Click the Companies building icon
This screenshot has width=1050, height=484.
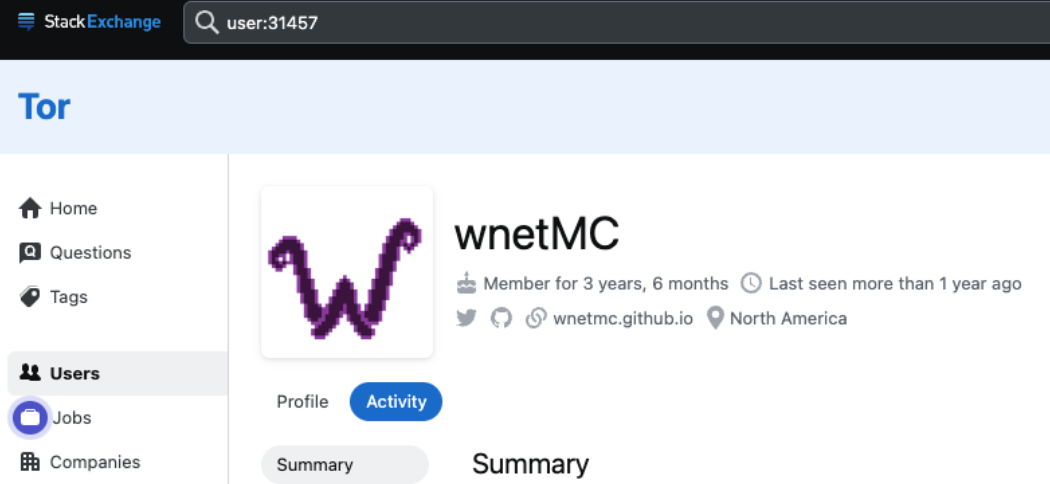[x=30, y=461]
